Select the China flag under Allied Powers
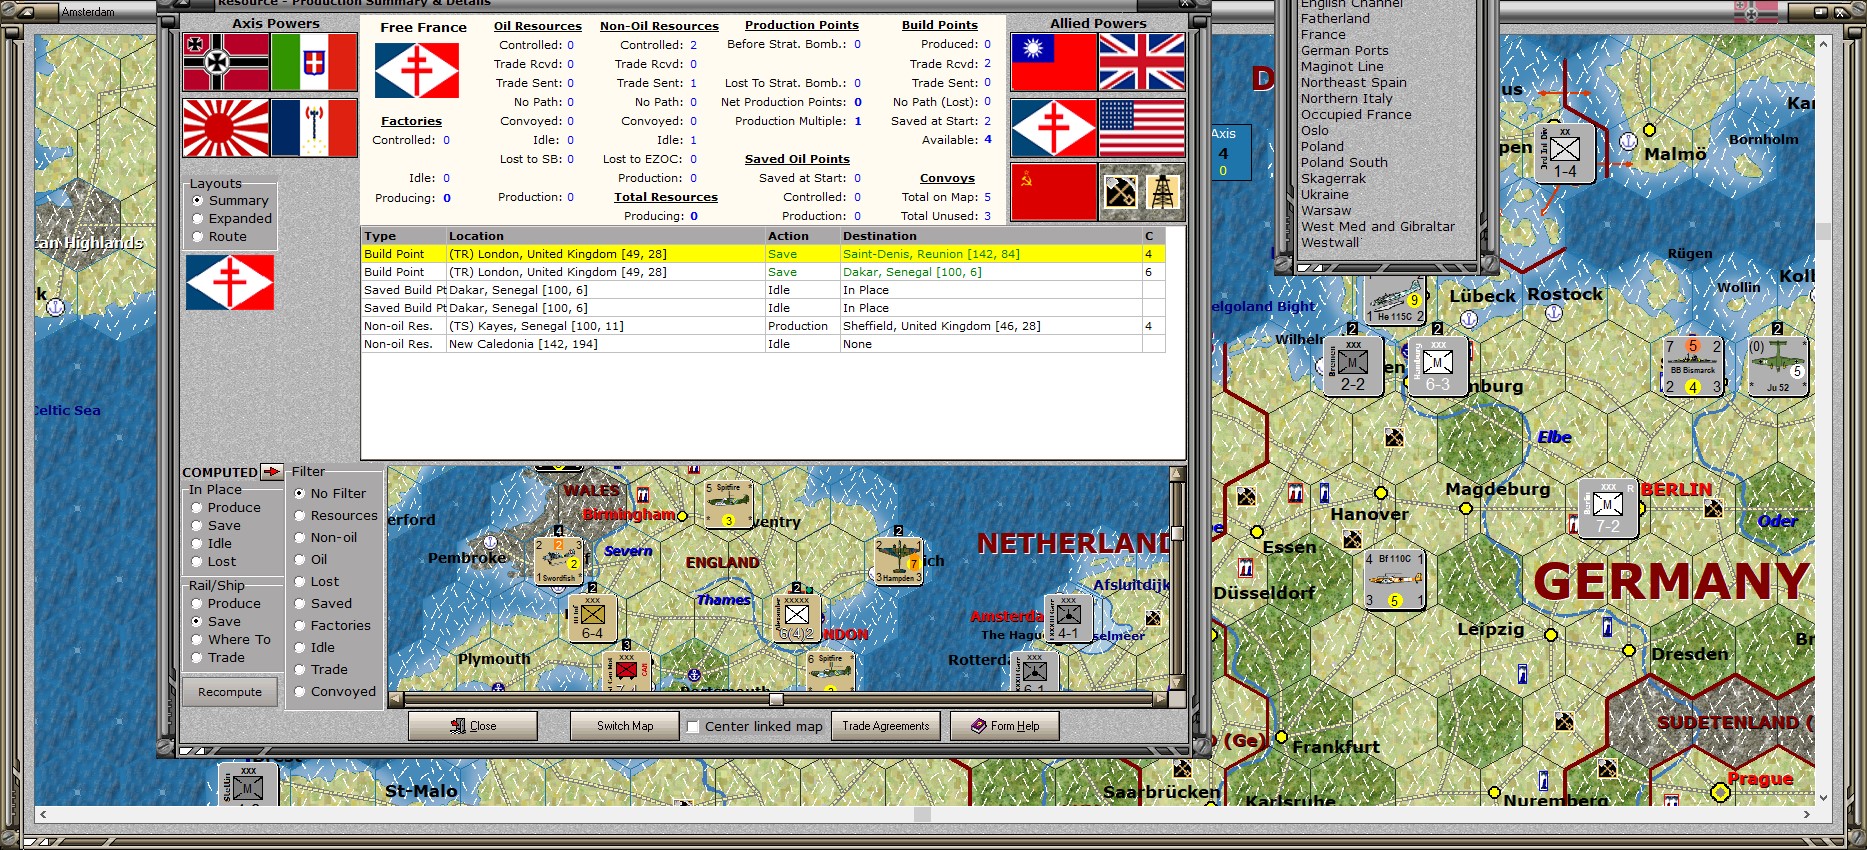Screen dimensions: 1867x850 pyautogui.click(x=1054, y=62)
